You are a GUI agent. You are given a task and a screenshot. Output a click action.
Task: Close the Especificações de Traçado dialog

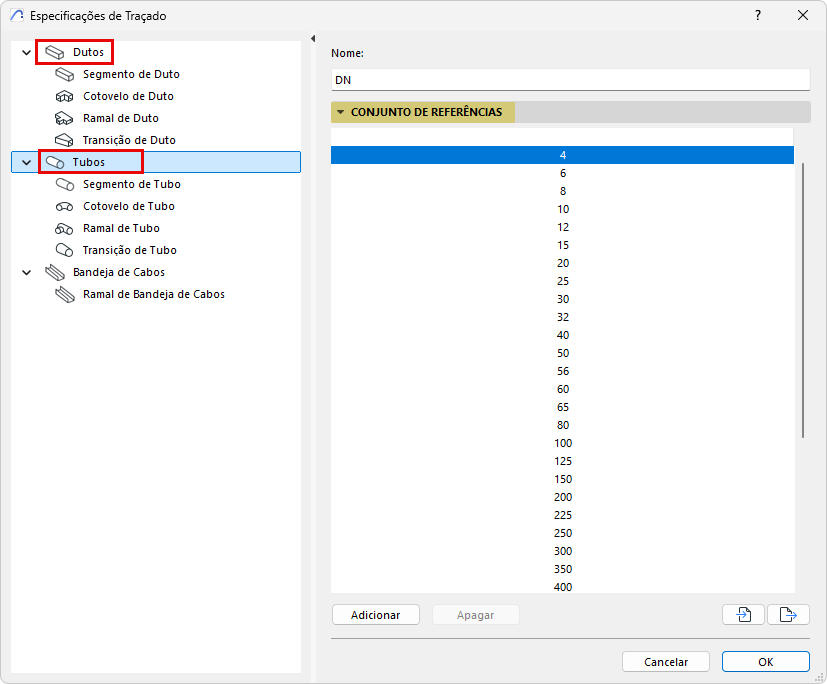point(803,15)
